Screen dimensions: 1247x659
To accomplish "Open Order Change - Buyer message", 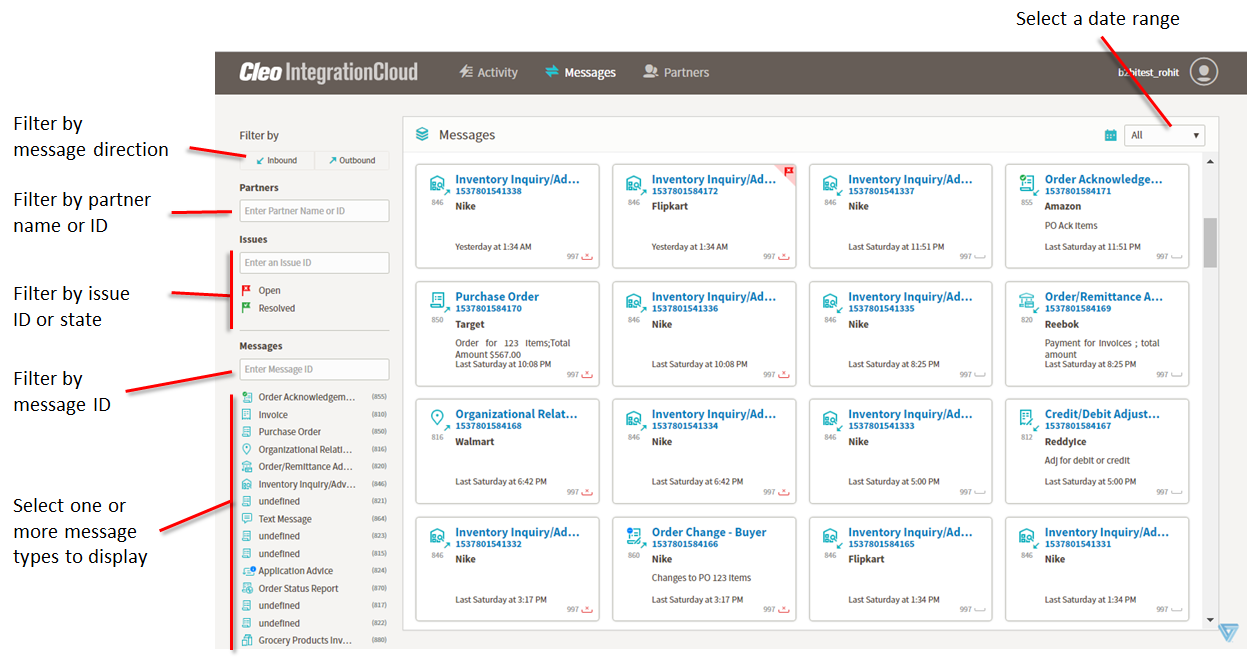I will pos(709,532).
